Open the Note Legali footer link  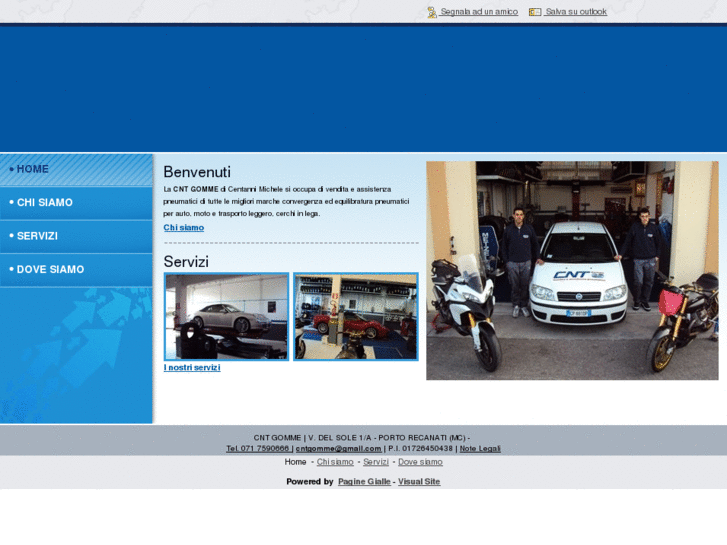click(480, 449)
